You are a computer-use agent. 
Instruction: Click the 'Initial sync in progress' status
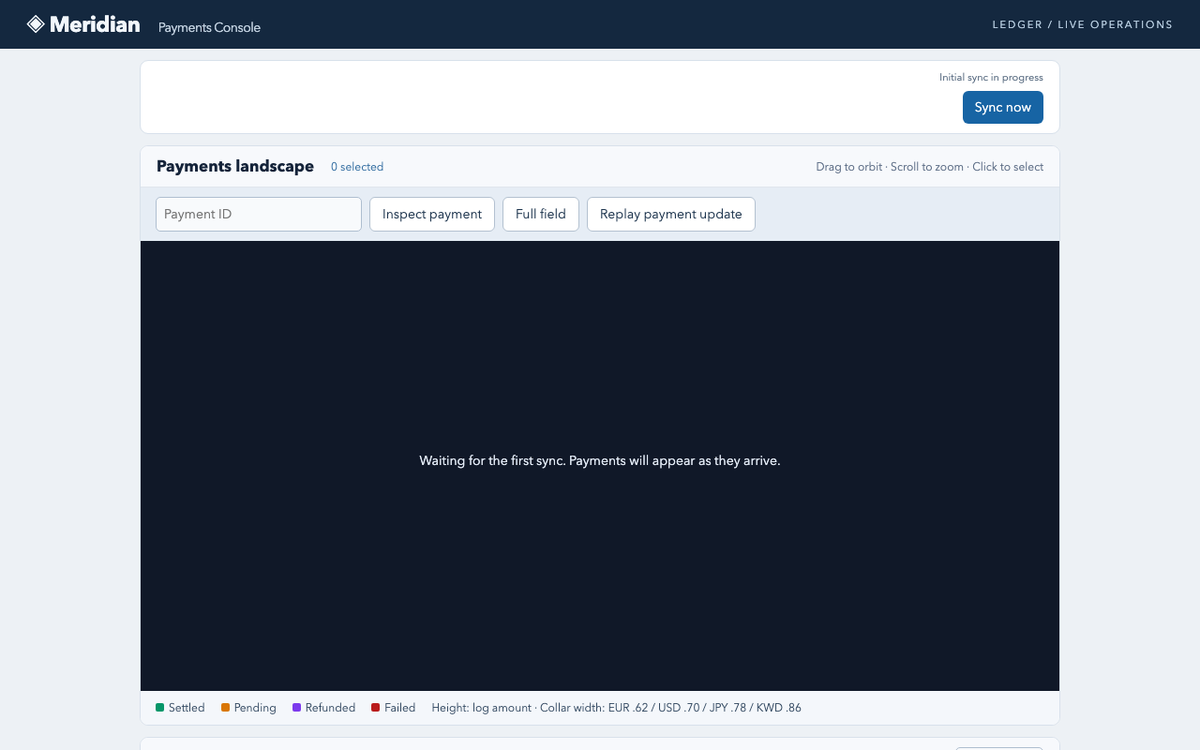click(991, 77)
